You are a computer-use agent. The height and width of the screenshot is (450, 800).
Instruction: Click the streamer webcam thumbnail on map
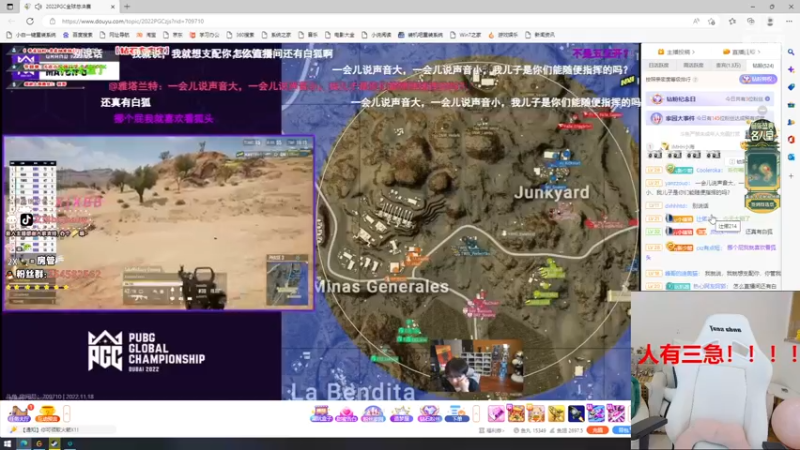(x=477, y=366)
